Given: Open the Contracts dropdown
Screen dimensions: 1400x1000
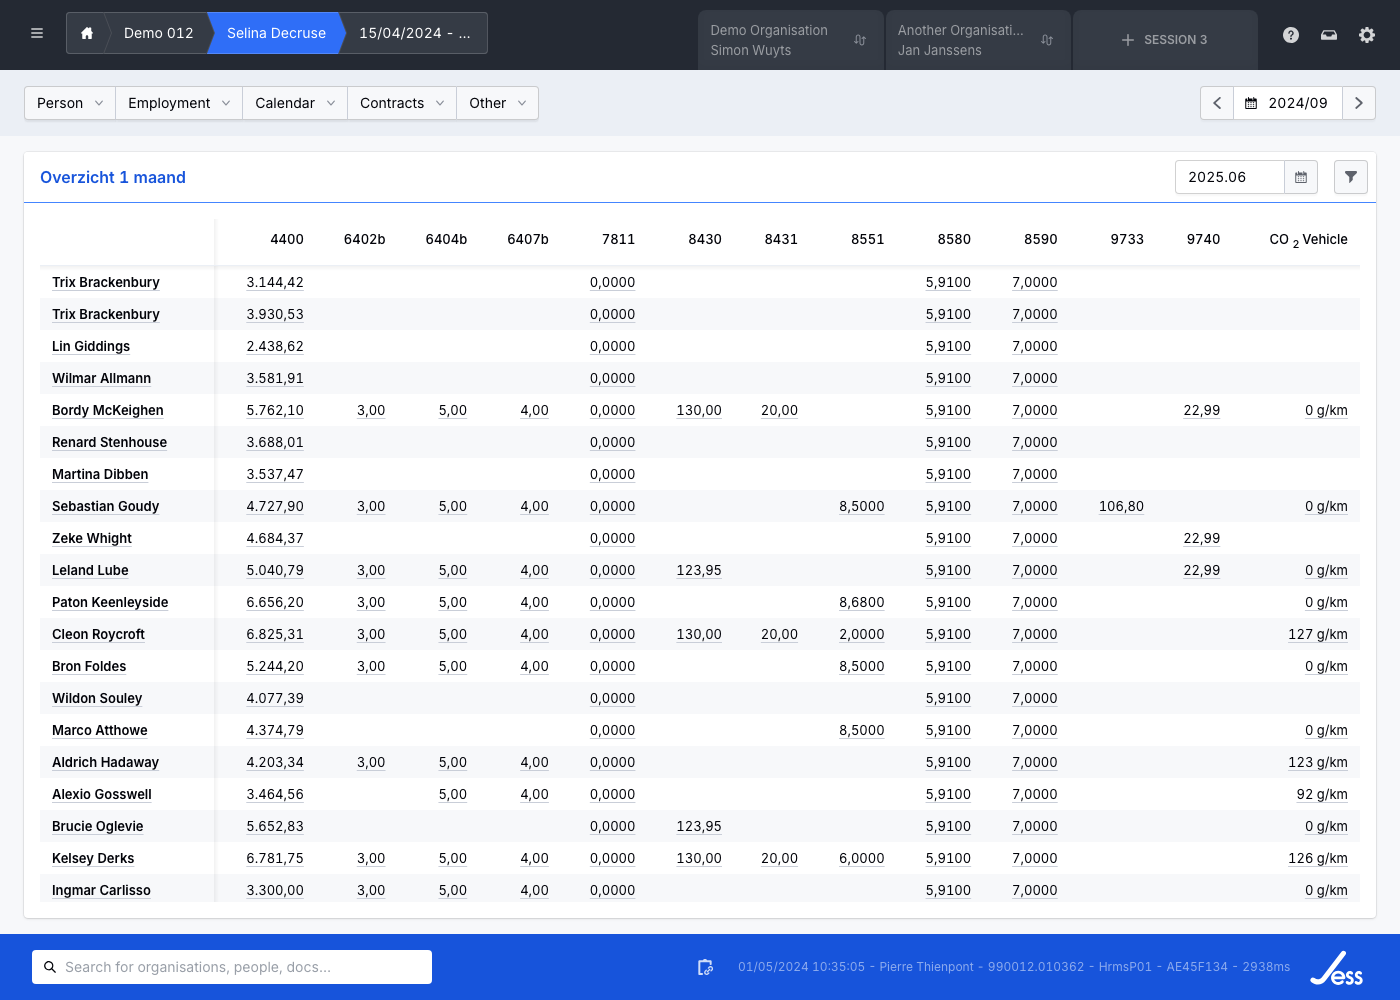Looking at the screenshot, I should [x=402, y=103].
